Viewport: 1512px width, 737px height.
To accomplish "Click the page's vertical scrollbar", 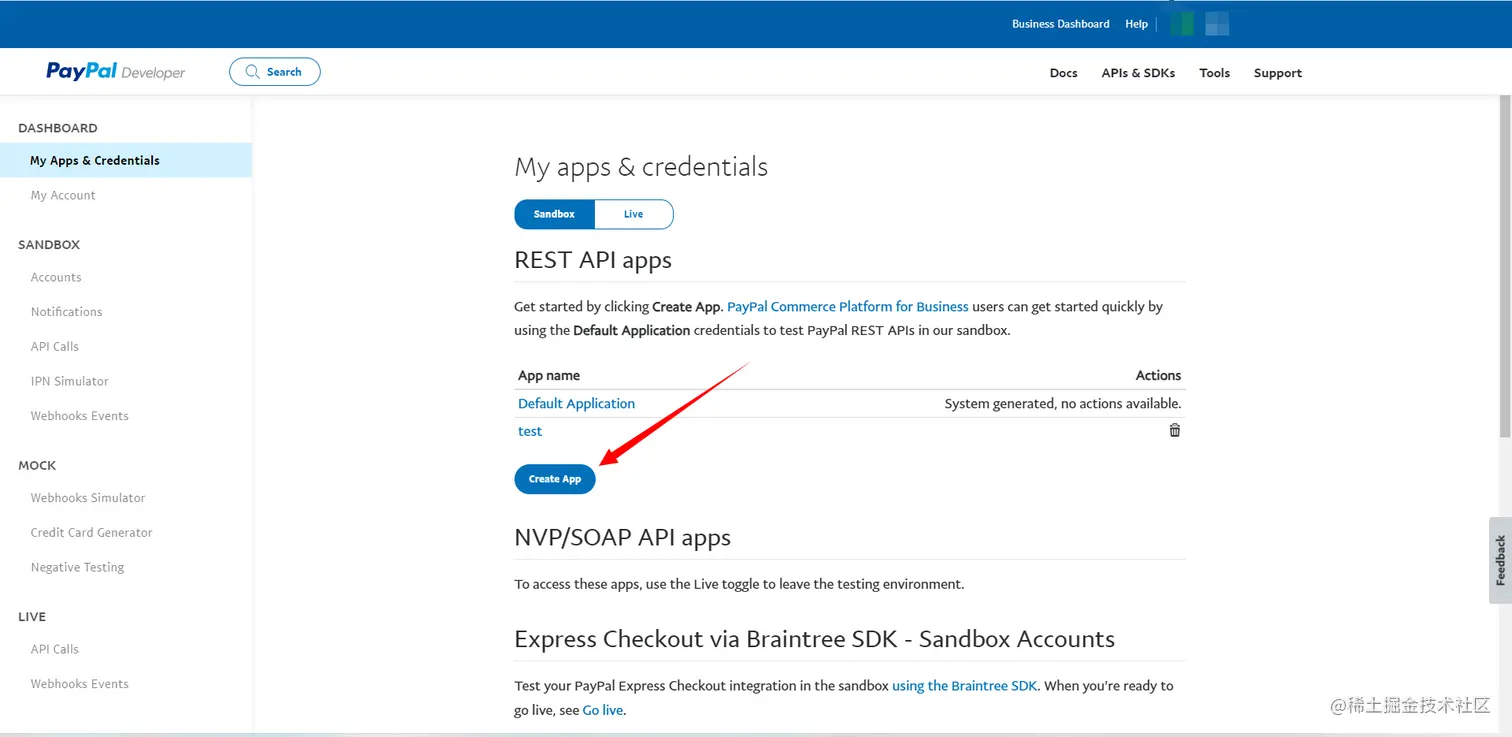I will click(1505, 270).
